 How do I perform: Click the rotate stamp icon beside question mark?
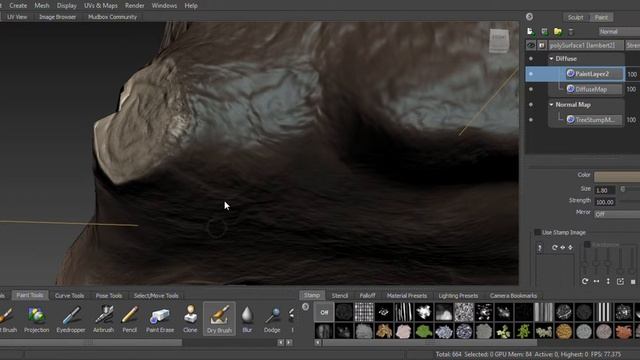click(554, 247)
